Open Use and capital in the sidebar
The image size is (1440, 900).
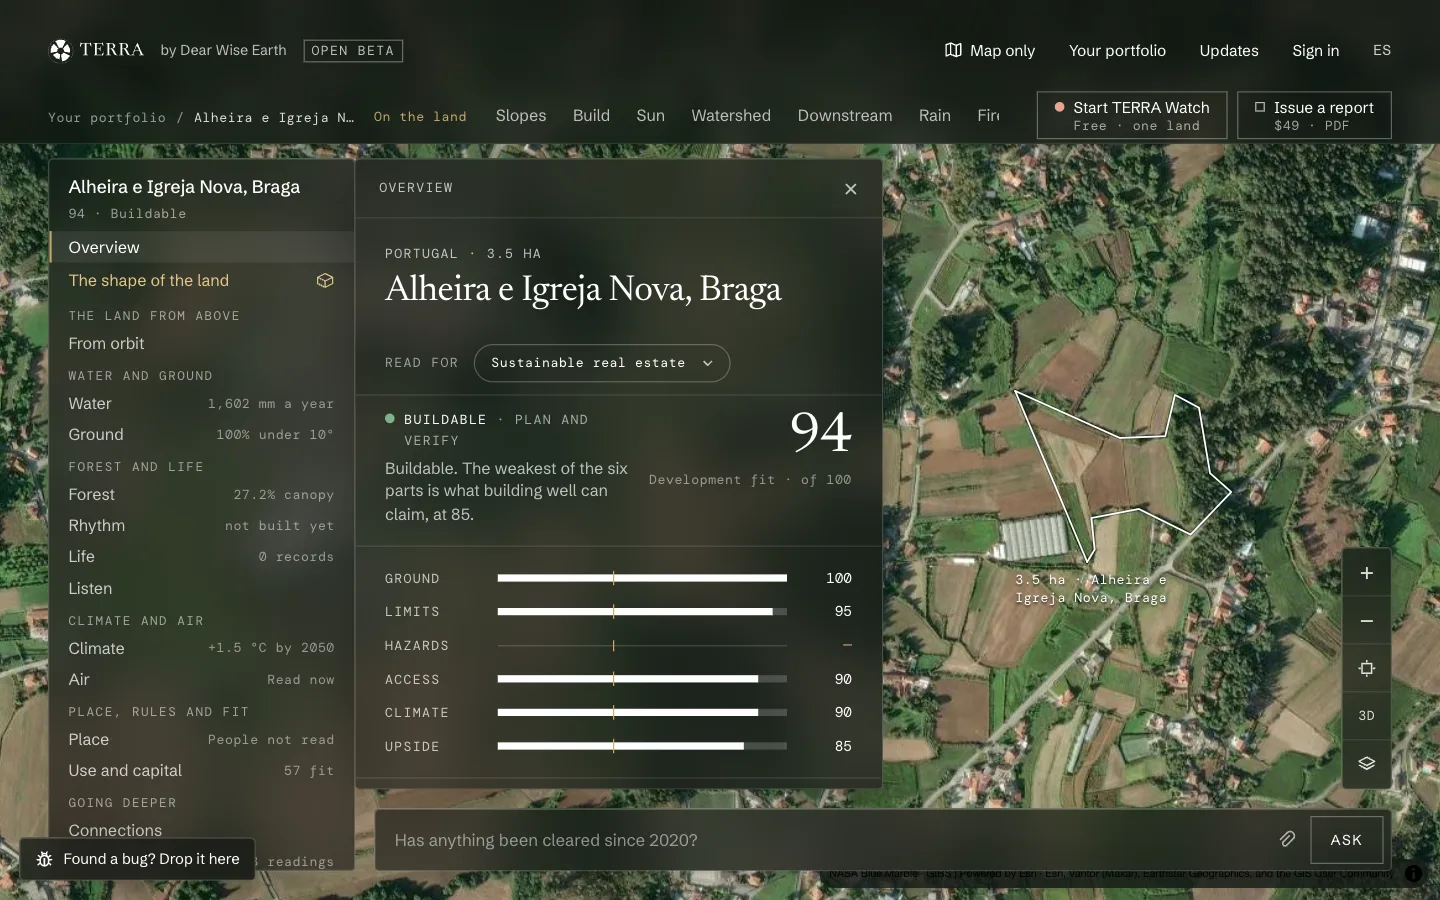pos(202,771)
